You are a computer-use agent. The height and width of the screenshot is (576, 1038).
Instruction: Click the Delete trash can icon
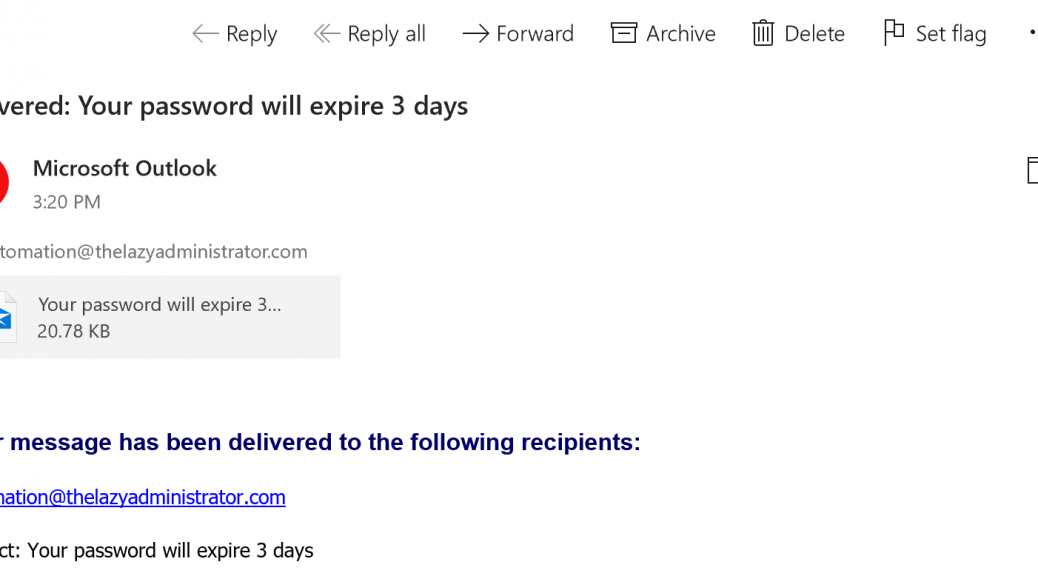click(x=763, y=33)
